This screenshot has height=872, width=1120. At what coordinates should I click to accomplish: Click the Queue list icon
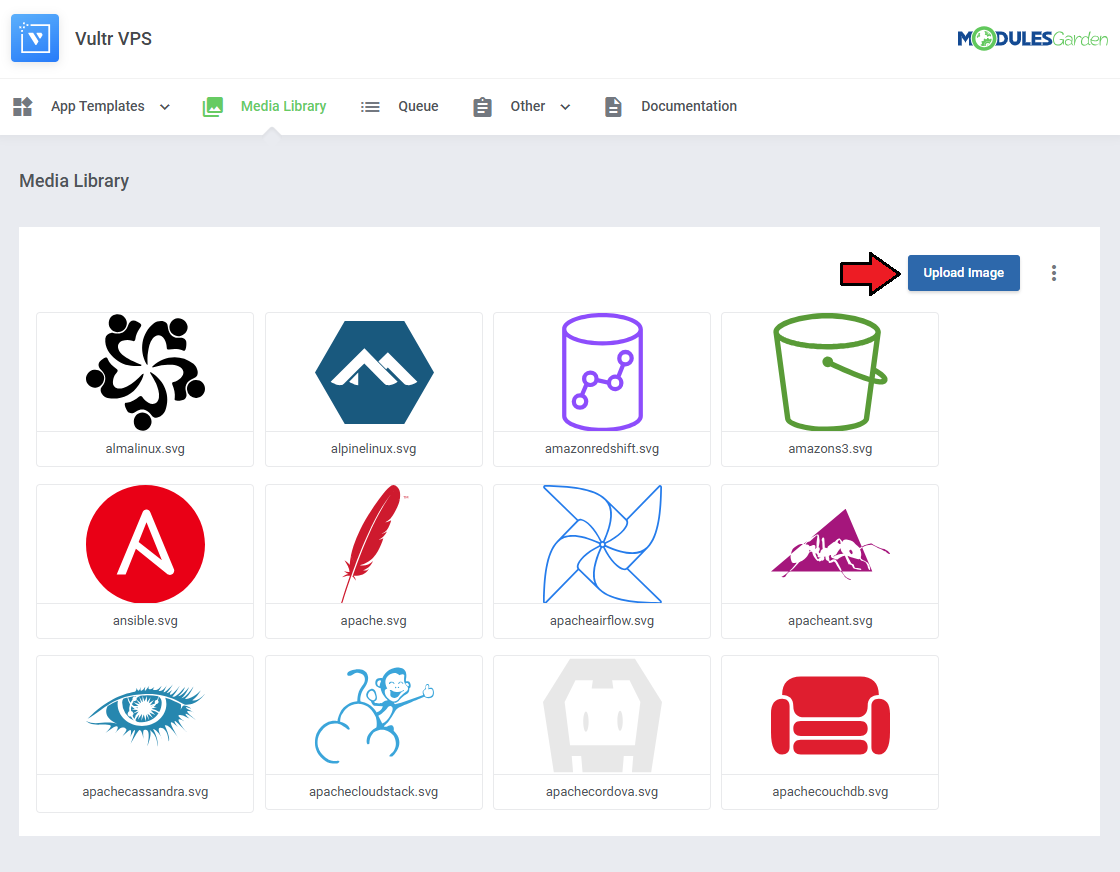click(370, 107)
